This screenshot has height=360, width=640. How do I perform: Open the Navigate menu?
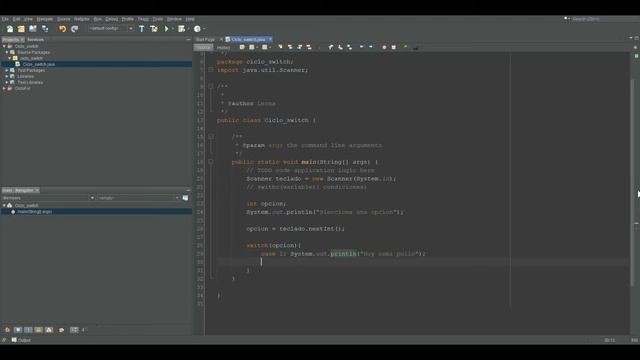[45, 19]
